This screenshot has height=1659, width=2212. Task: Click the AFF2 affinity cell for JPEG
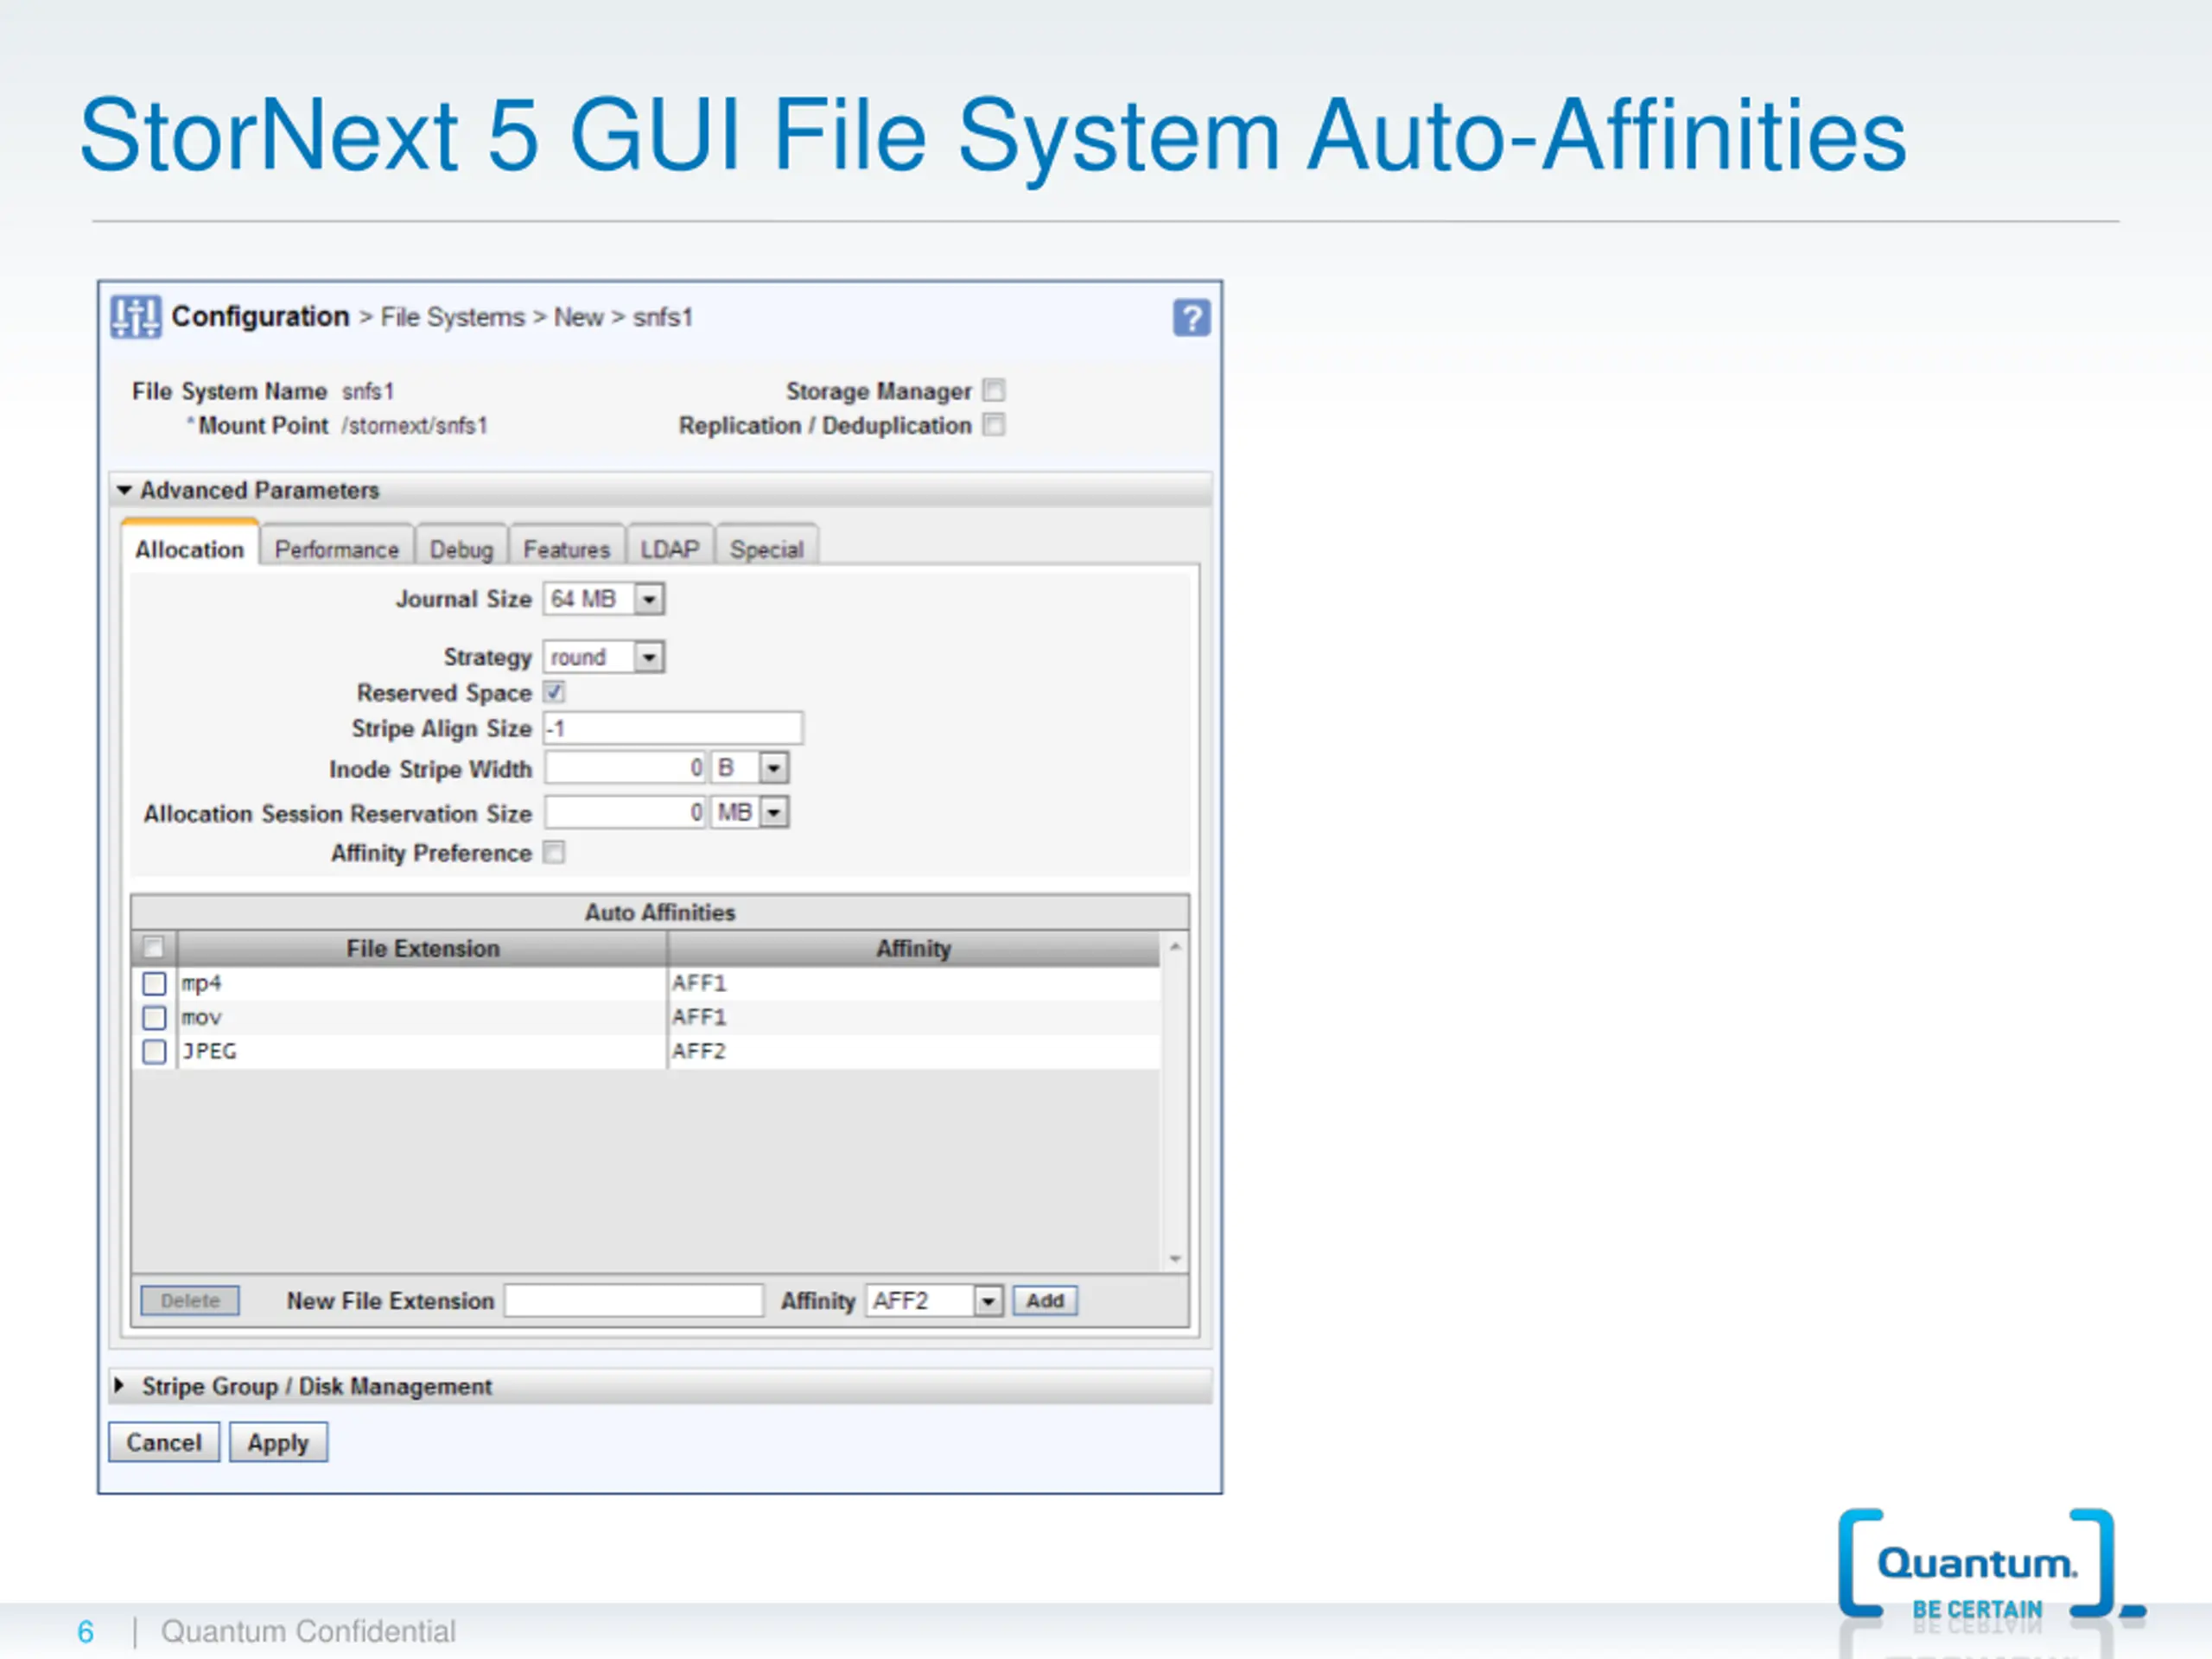click(x=913, y=1051)
